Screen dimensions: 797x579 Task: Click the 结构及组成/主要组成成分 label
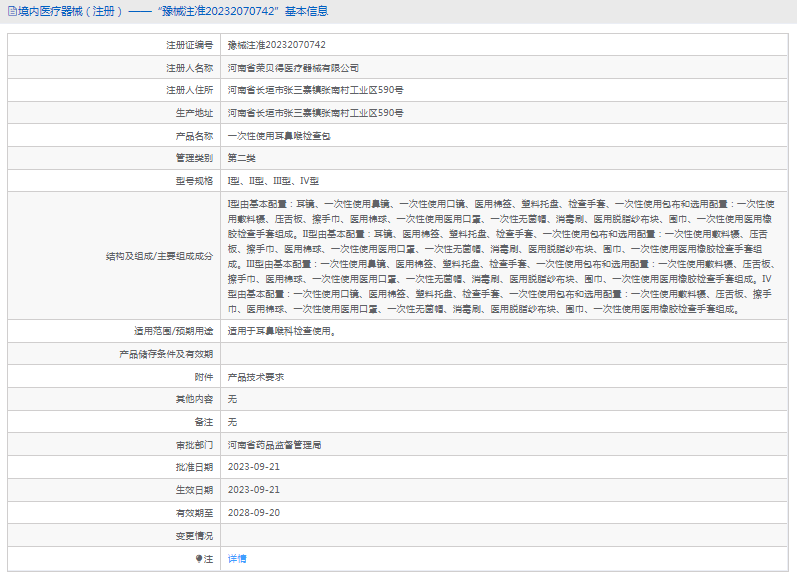point(159,256)
